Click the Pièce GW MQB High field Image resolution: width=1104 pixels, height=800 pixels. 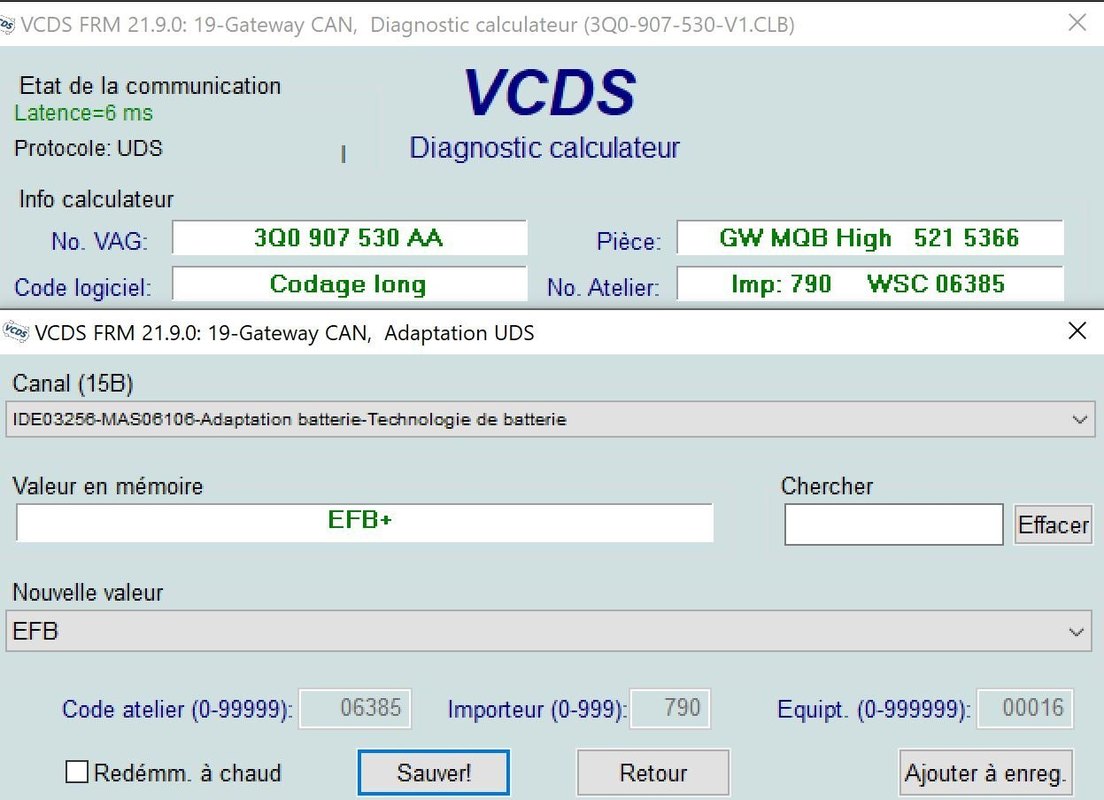[x=869, y=238]
